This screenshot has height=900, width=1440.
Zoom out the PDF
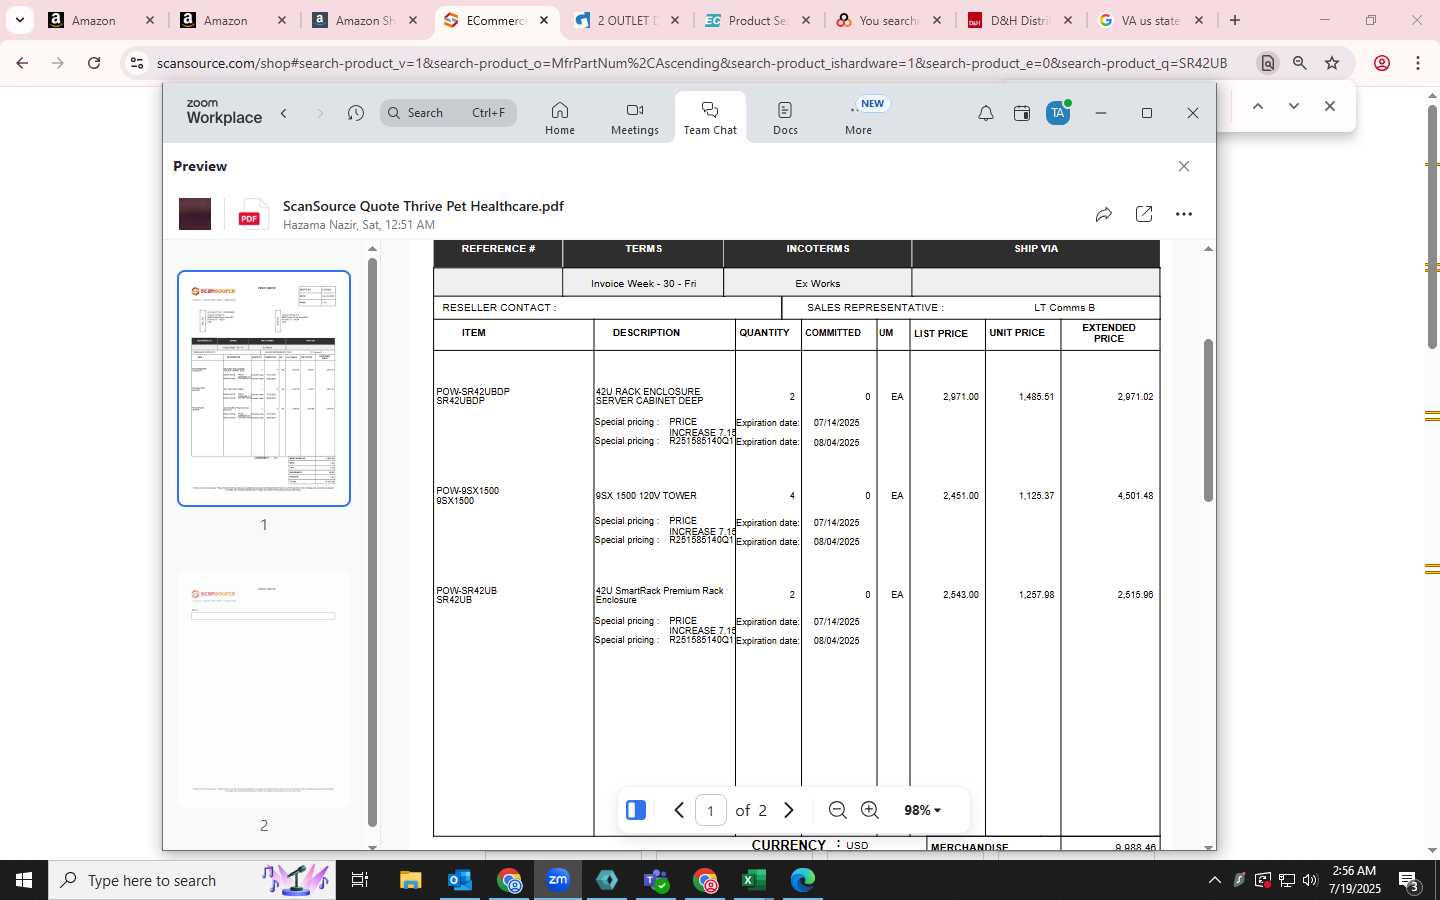coord(838,810)
